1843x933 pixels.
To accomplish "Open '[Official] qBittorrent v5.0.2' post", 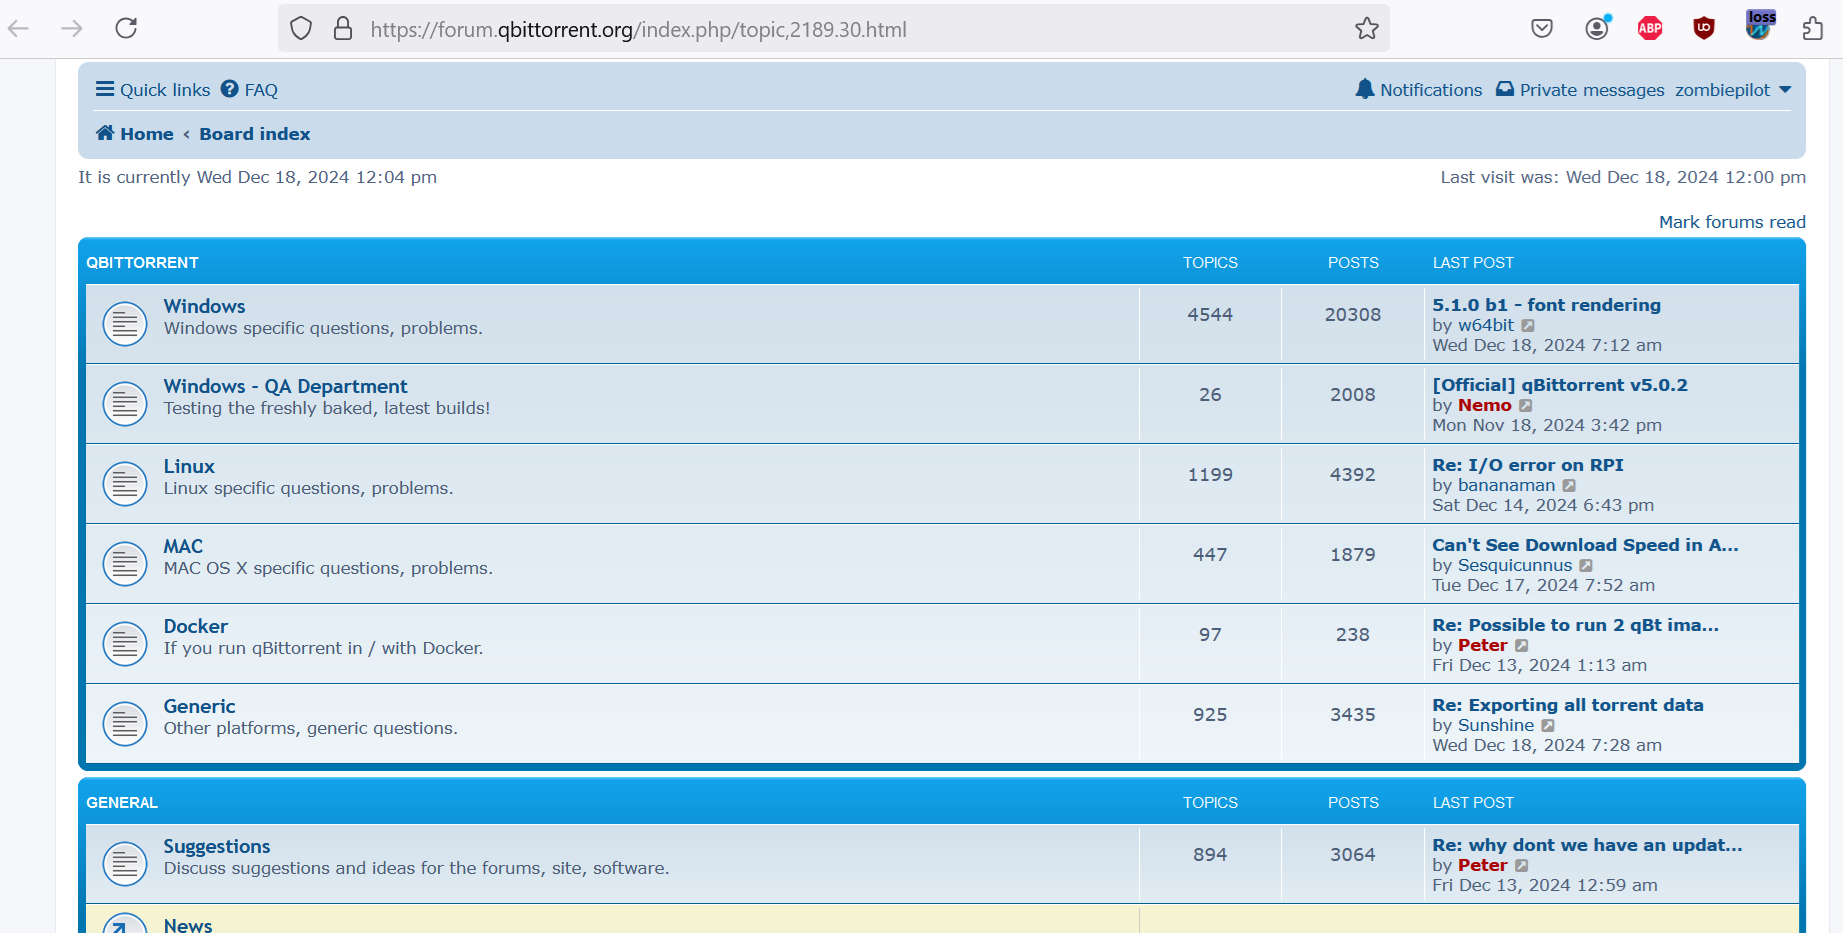I will [1560, 385].
